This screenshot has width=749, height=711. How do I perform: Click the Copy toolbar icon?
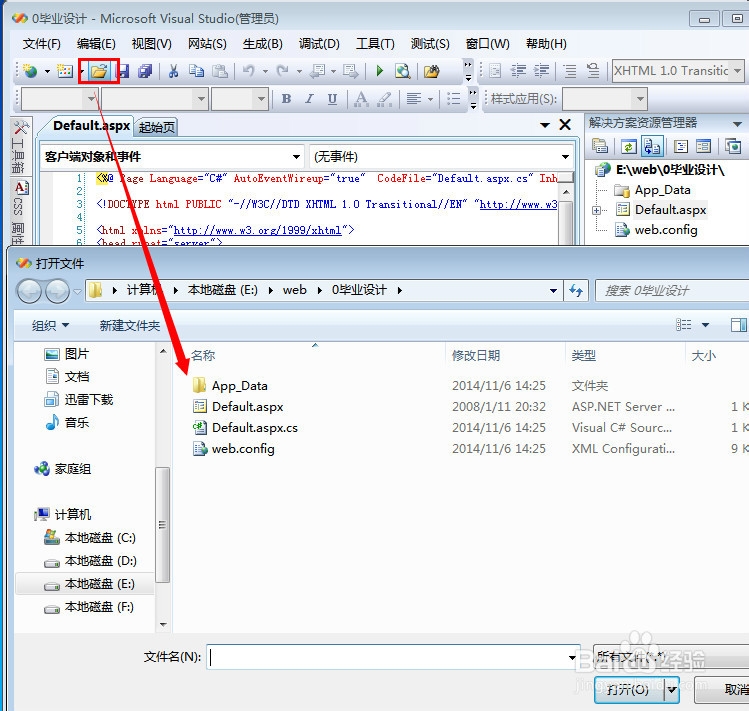(x=196, y=72)
